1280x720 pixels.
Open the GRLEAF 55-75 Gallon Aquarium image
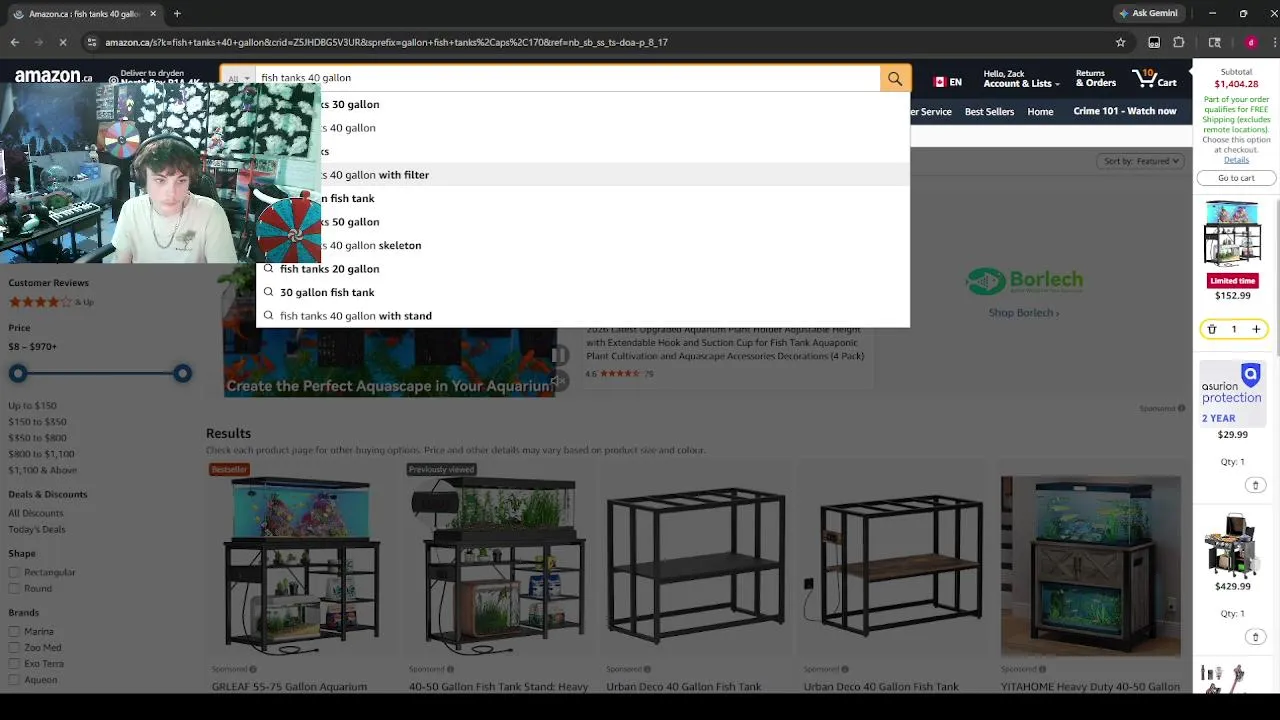[x=301, y=566]
